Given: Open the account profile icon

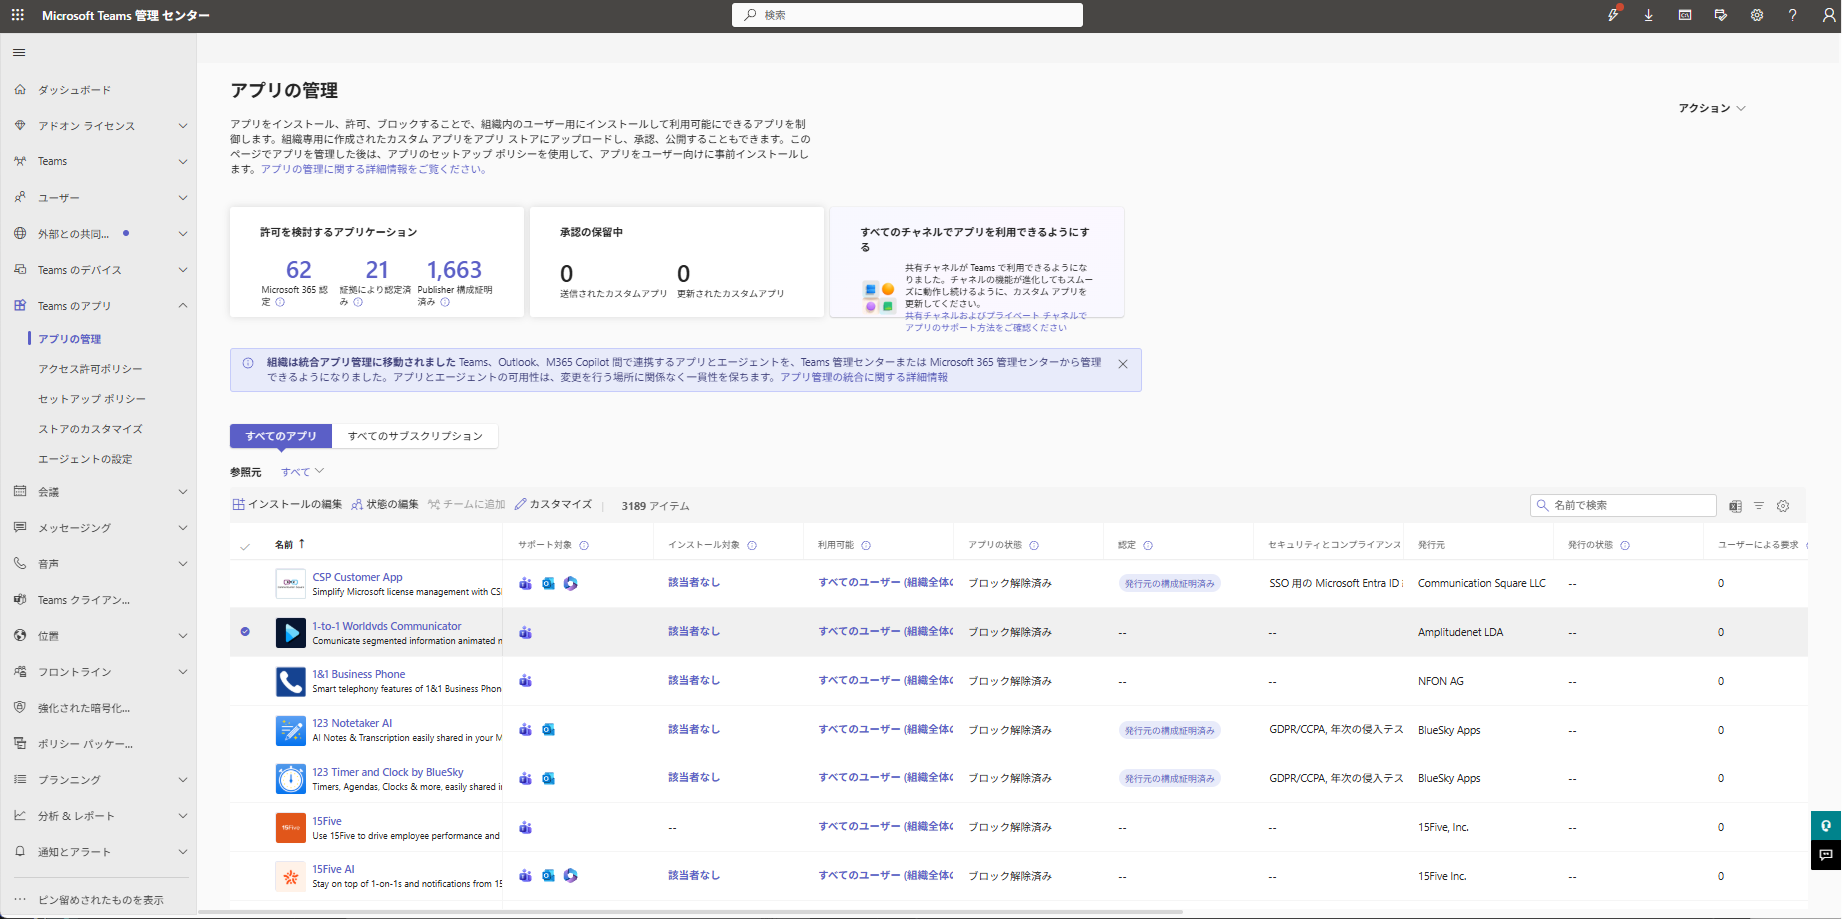Looking at the screenshot, I should coord(1829,15).
